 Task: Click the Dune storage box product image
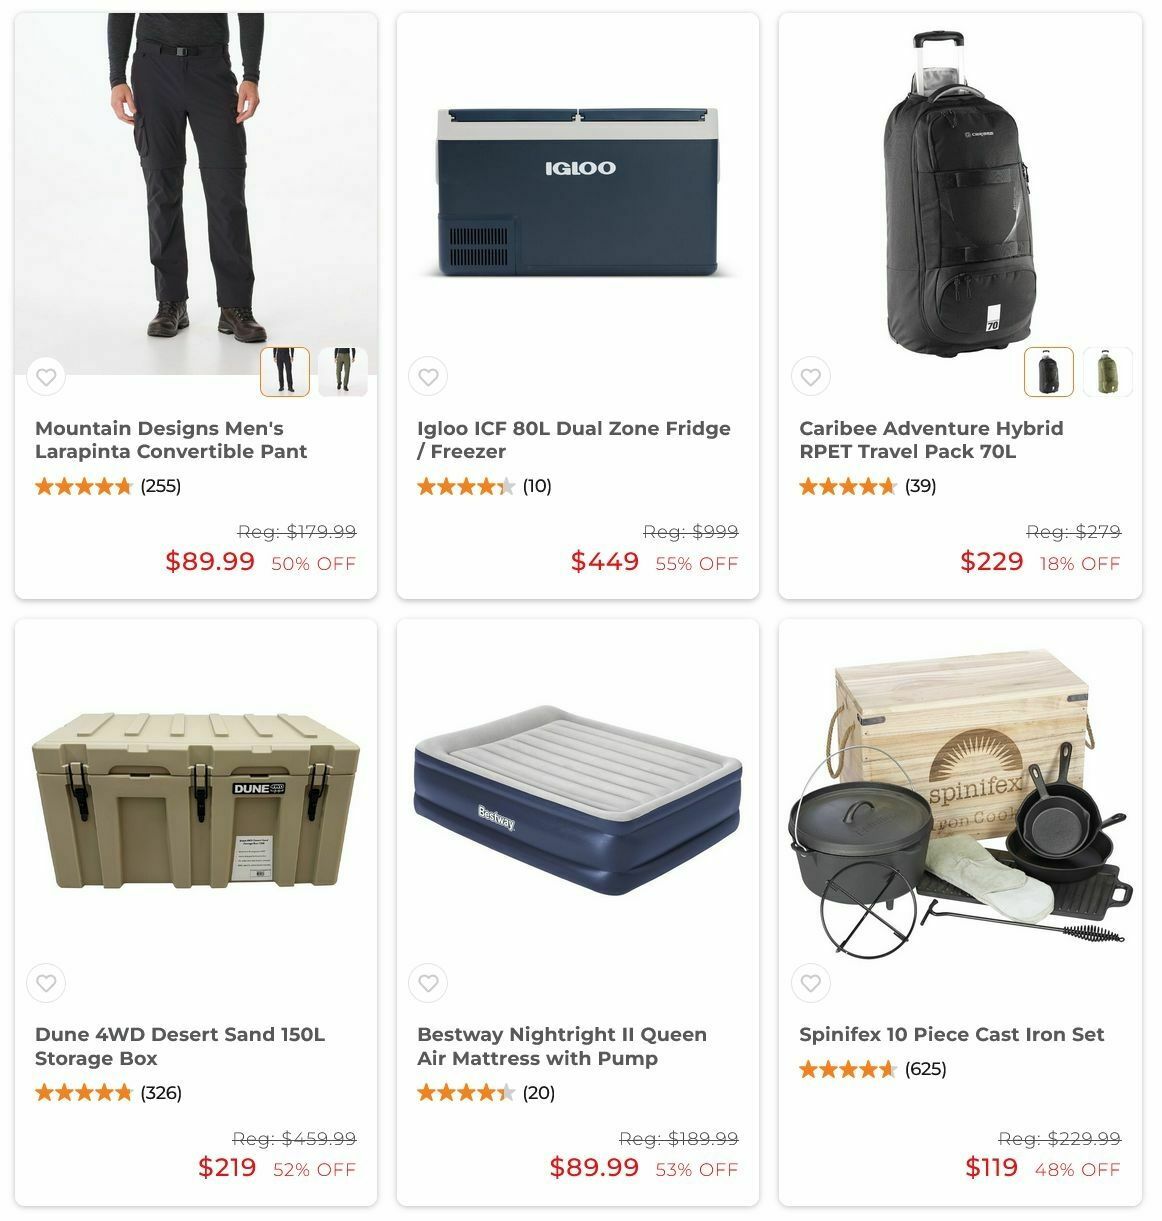click(x=196, y=801)
